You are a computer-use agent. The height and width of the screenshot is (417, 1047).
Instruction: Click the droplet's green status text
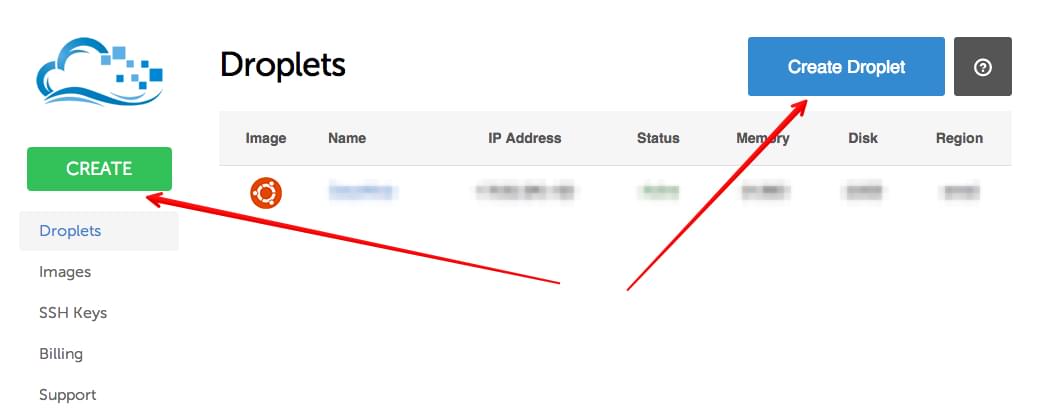pos(658,192)
